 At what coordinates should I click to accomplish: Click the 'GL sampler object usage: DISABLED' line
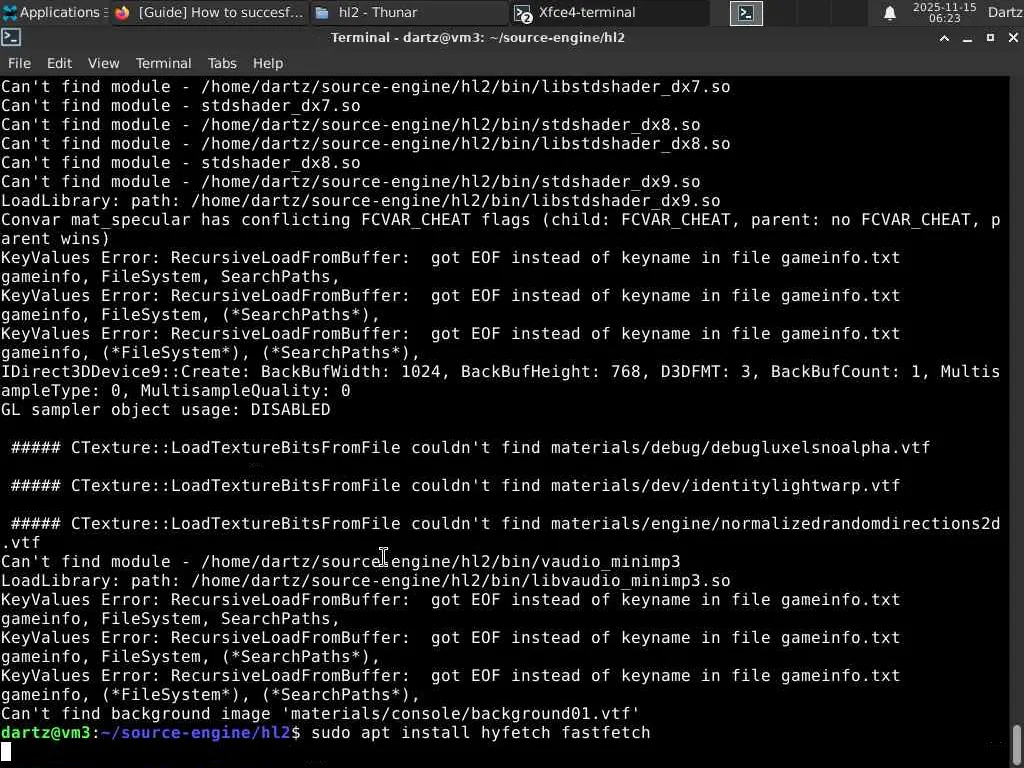(x=165, y=409)
